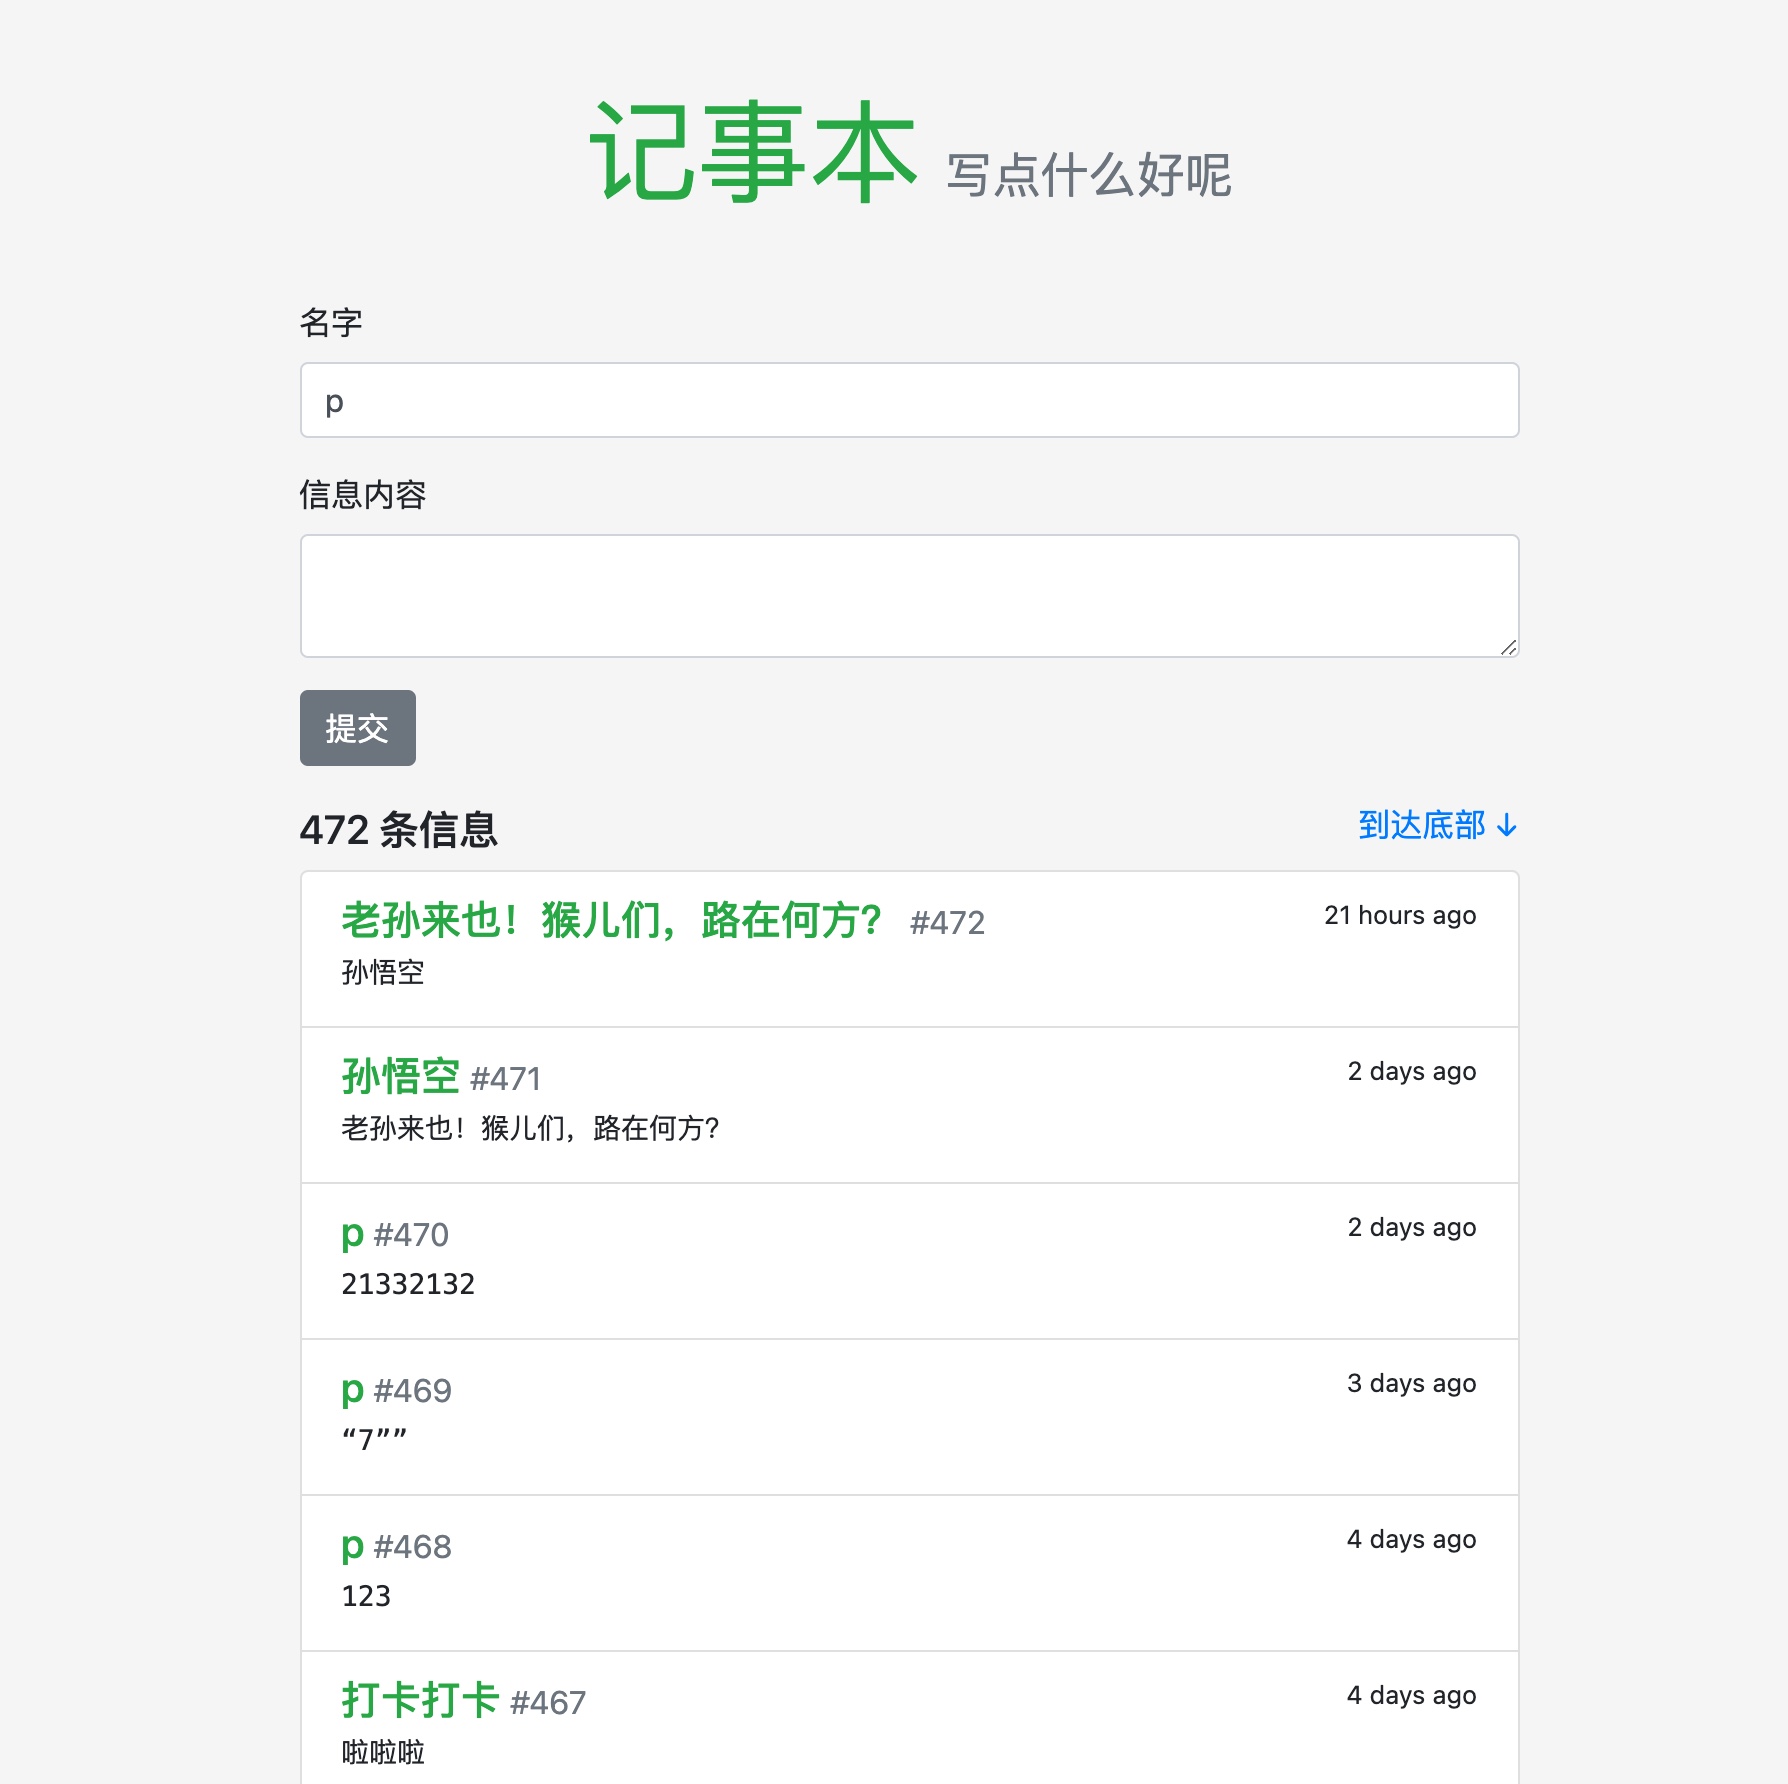
Task: Click the 472 条信息 count heading
Action: [x=399, y=830]
